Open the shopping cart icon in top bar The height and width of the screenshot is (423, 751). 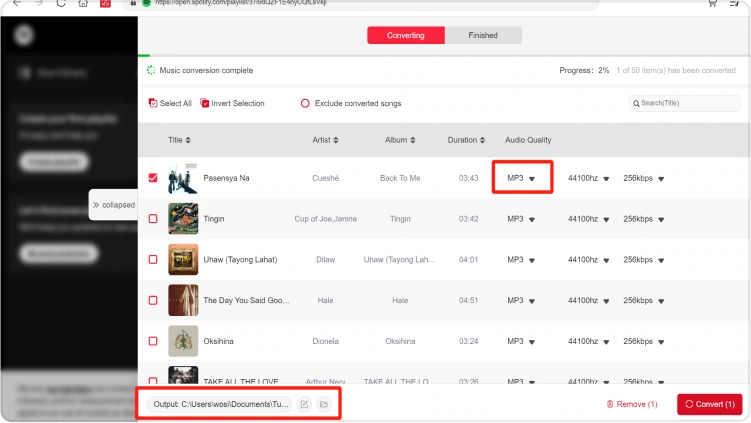712,3
